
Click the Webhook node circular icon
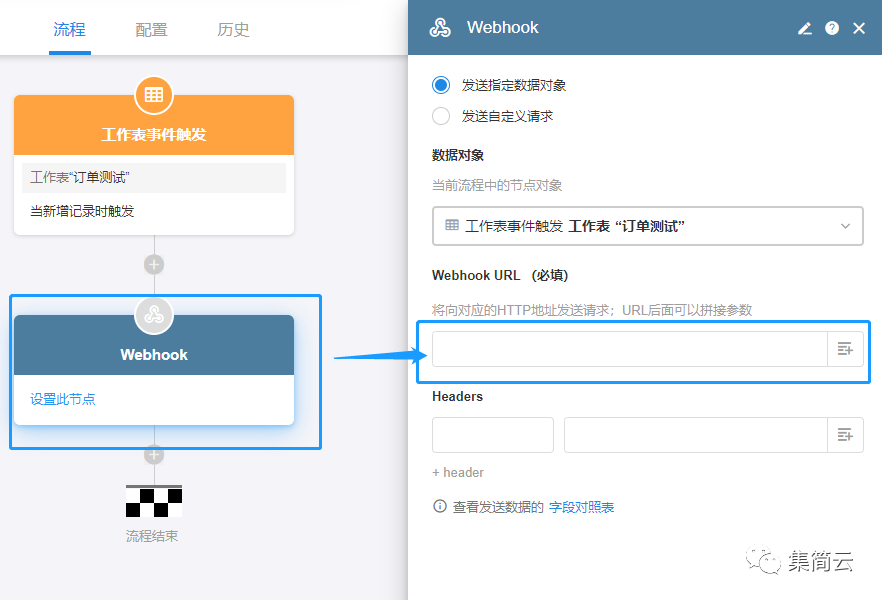[154, 314]
